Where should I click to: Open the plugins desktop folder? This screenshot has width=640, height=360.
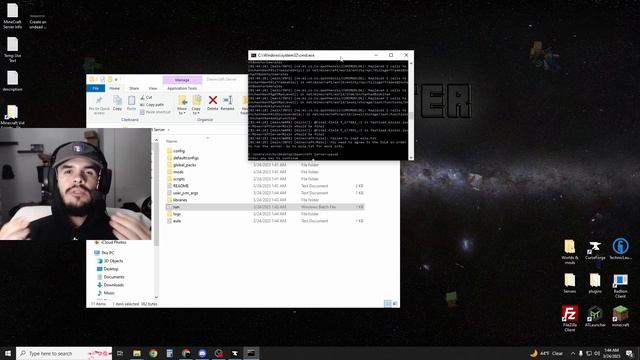tap(595, 283)
